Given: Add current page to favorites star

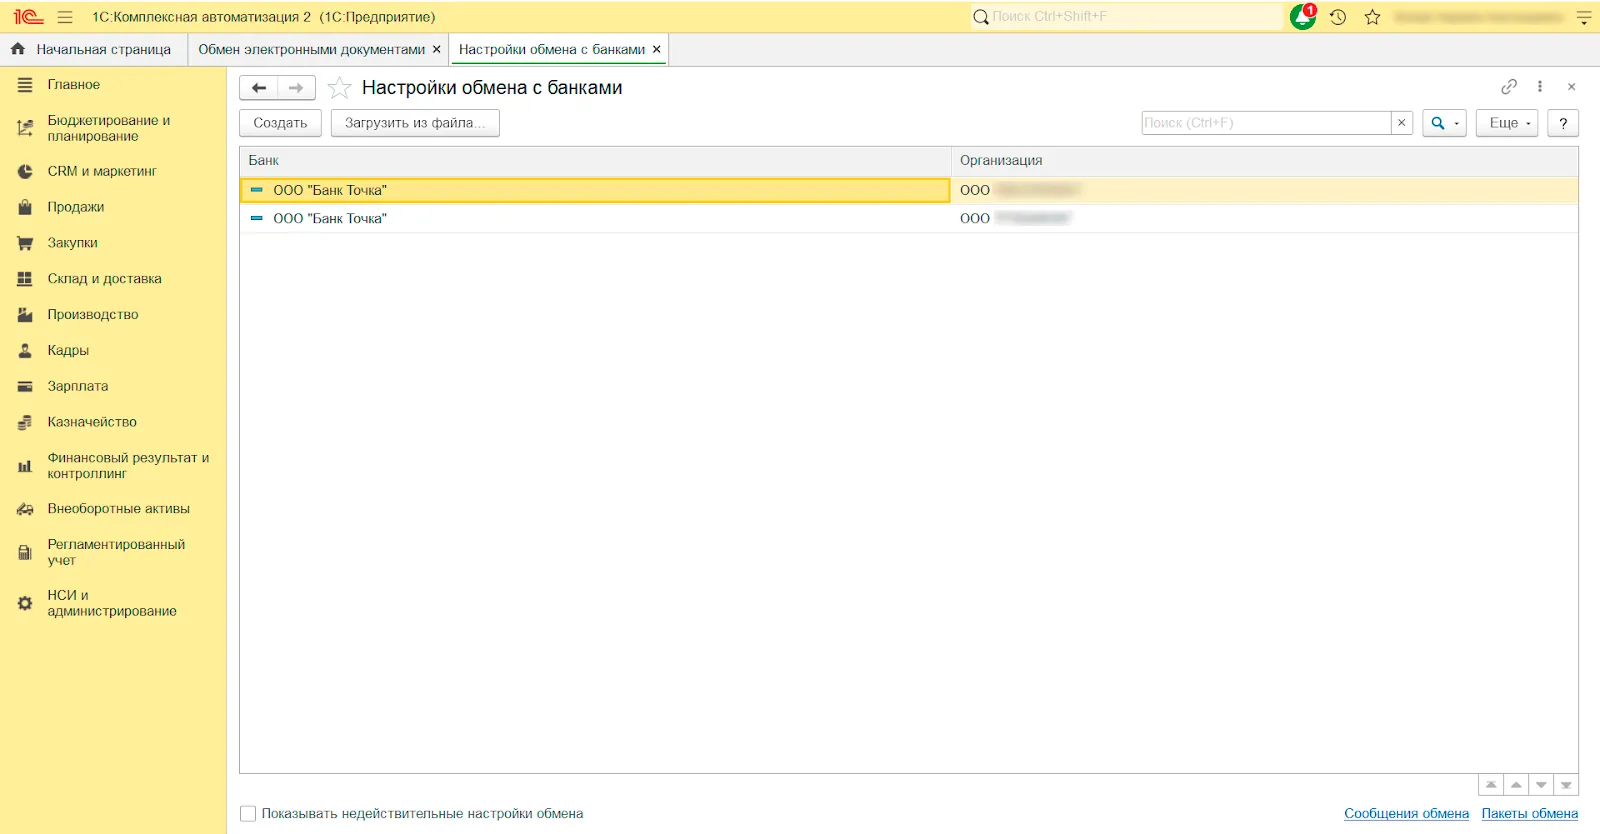Looking at the screenshot, I should 340,88.
